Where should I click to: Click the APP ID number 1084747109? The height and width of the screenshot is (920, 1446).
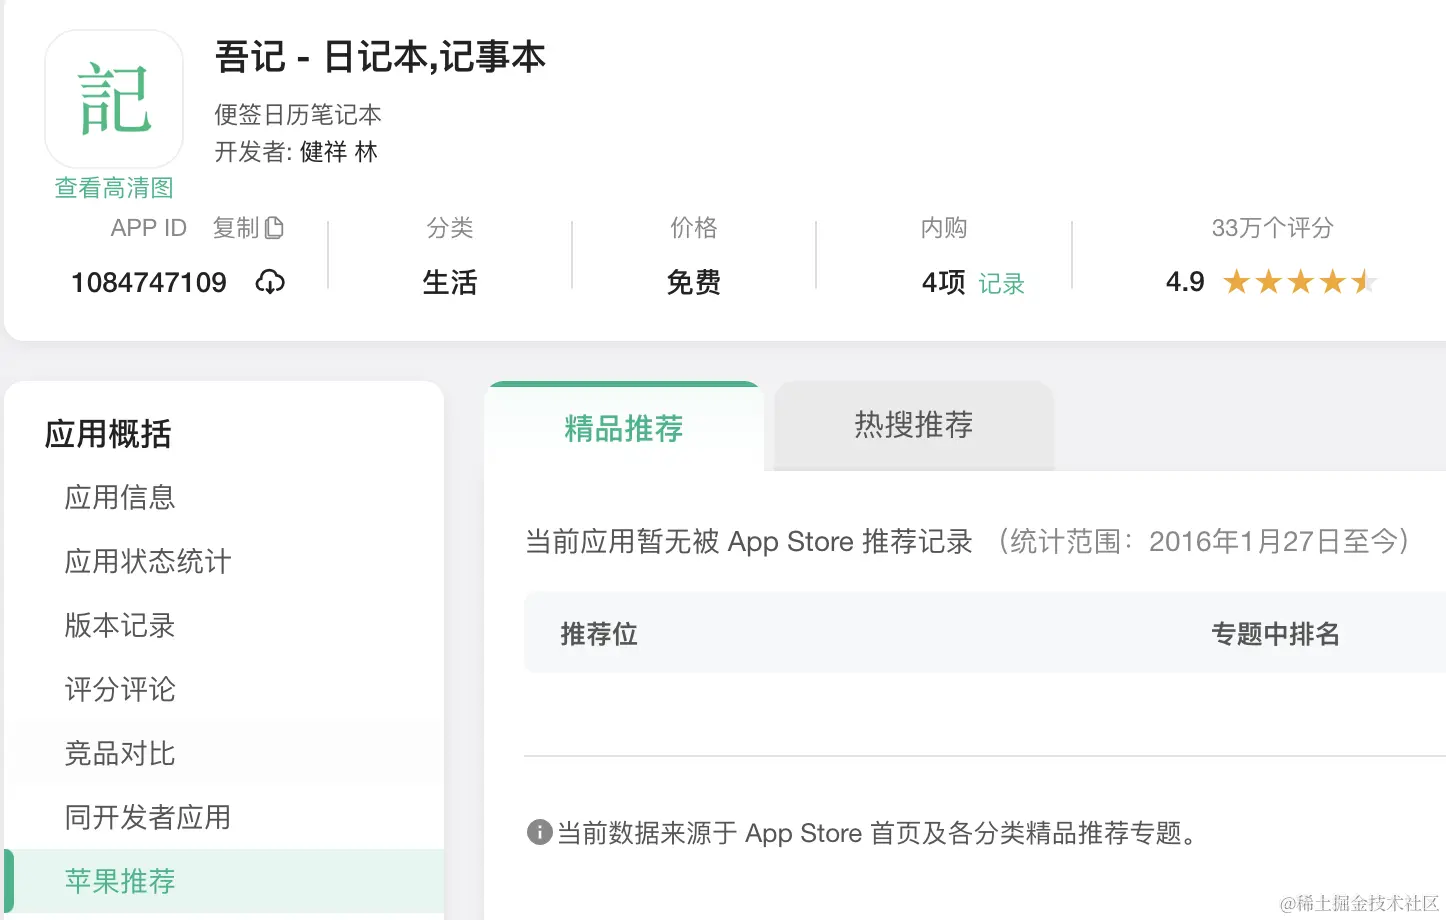click(x=149, y=282)
